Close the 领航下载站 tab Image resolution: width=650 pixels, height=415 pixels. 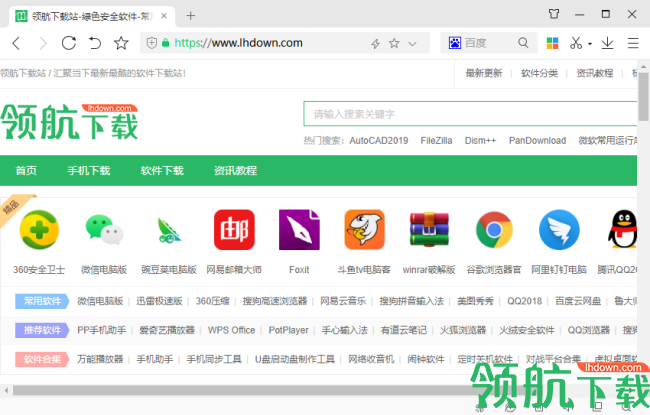pos(164,16)
